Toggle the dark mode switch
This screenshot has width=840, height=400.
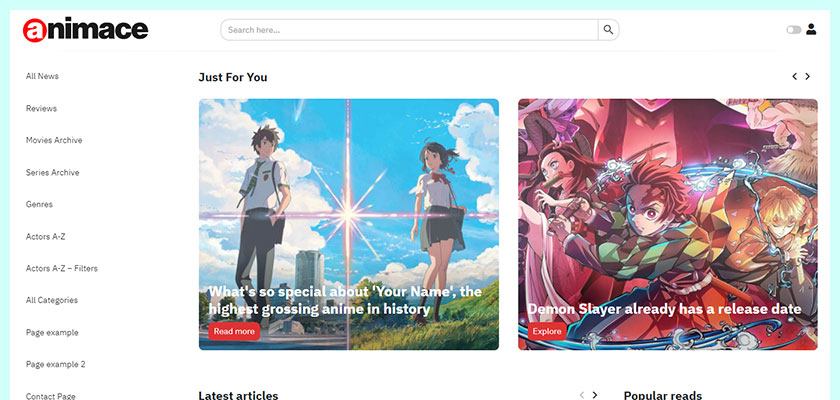(x=793, y=30)
